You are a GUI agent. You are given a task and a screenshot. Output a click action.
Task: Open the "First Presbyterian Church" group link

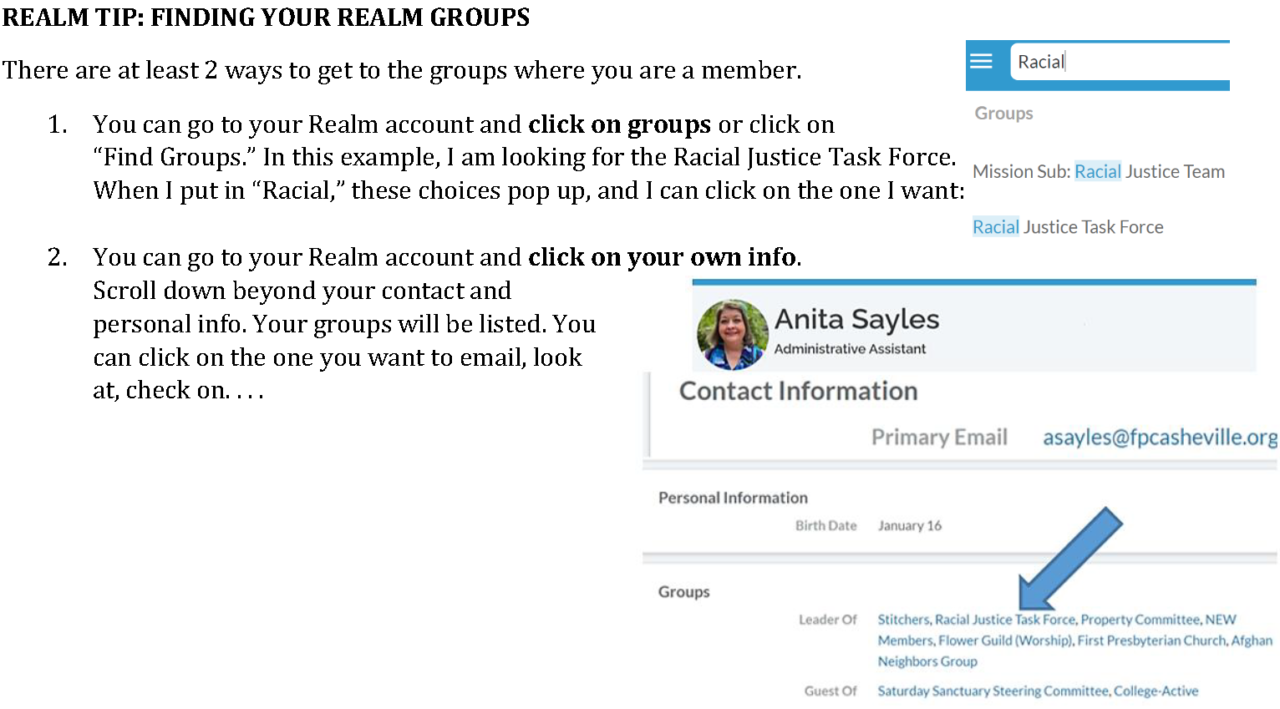pyautogui.click(x=1152, y=641)
